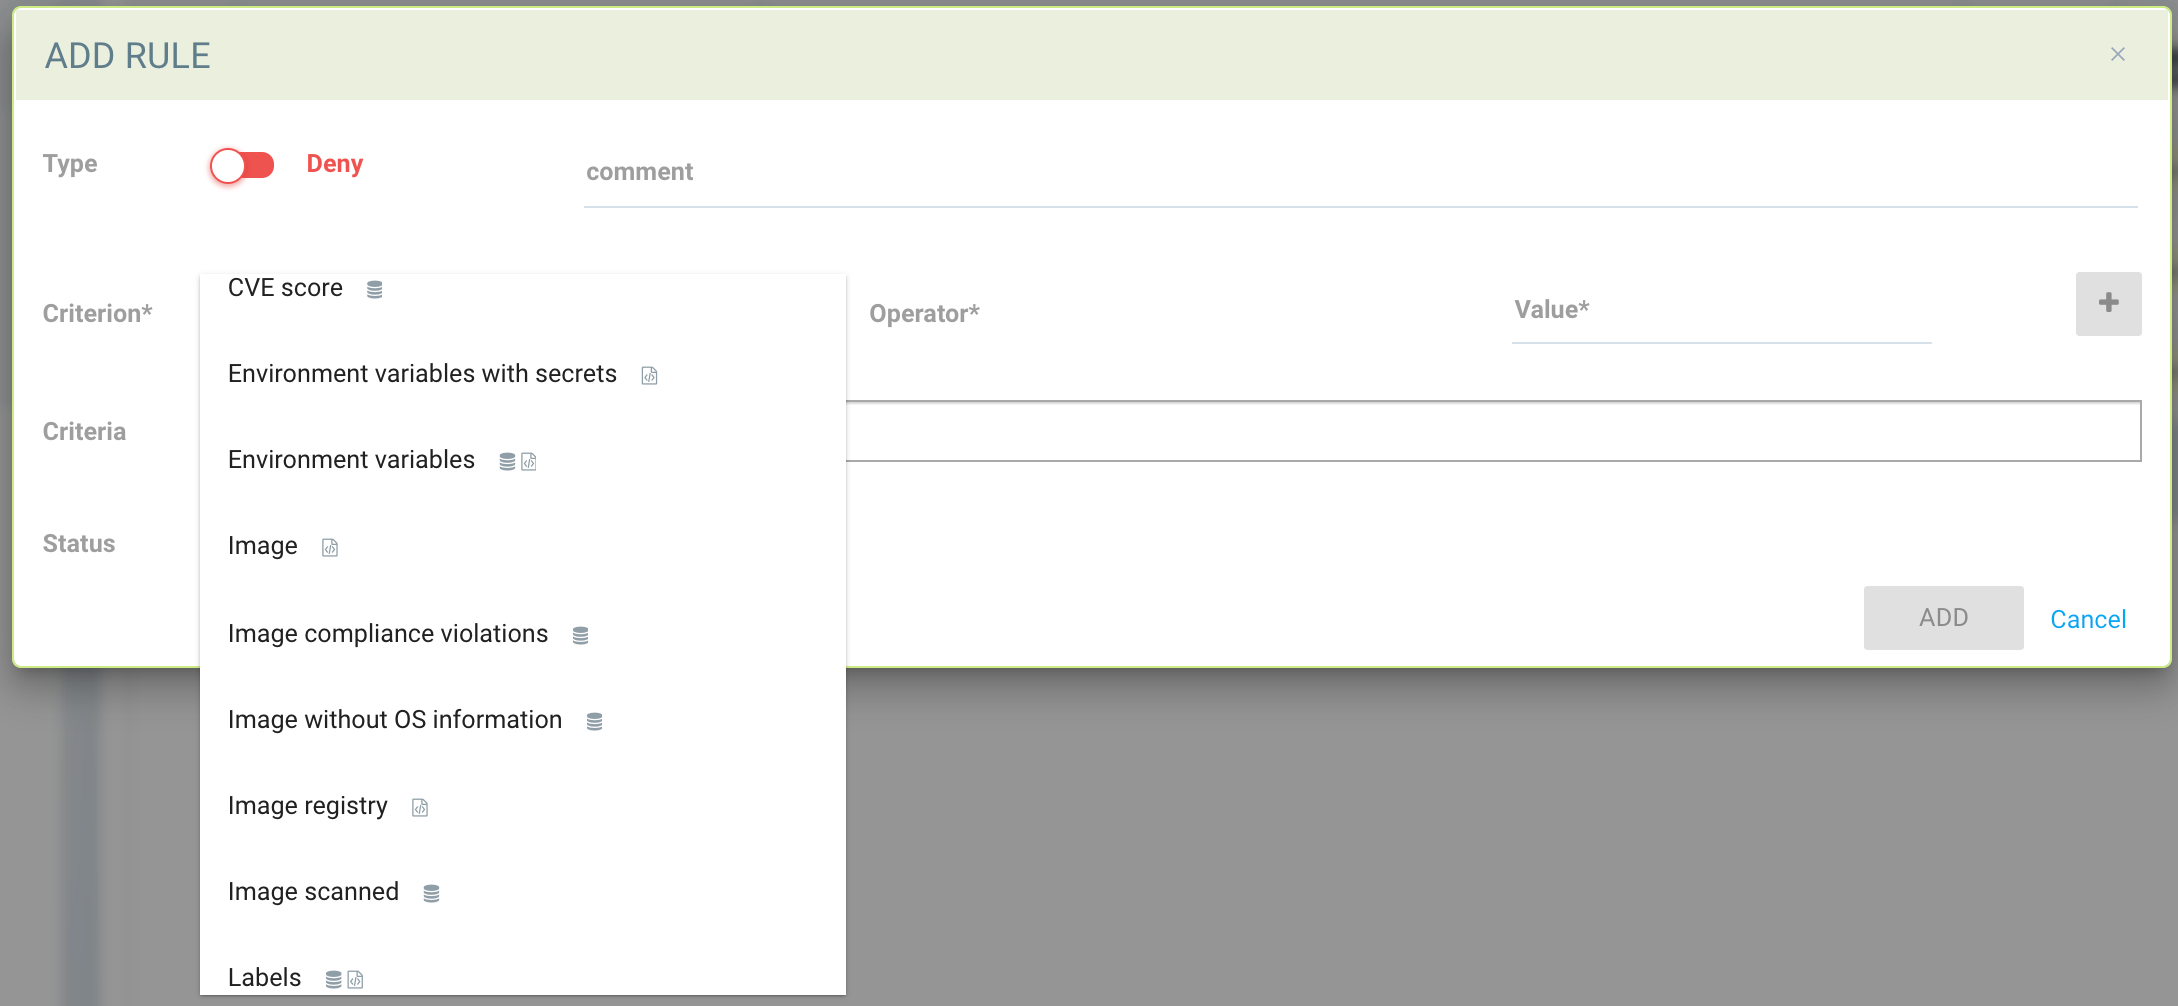Click the ADD button
The height and width of the screenshot is (1006, 2178).
click(1942, 618)
